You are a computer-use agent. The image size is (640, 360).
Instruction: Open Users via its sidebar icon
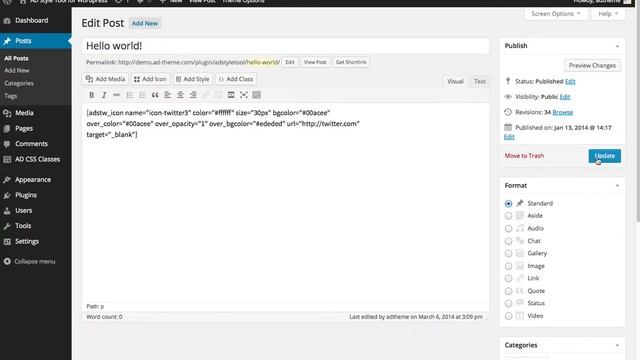click(7, 211)
